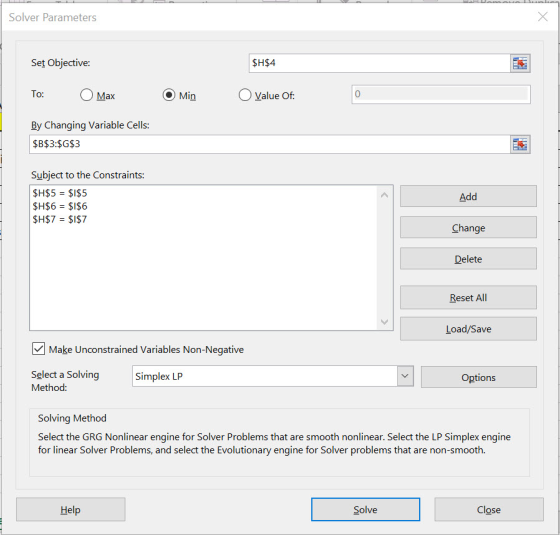
Task: Close the Solver Parameters dialog with X
Action: pos(542,17)
